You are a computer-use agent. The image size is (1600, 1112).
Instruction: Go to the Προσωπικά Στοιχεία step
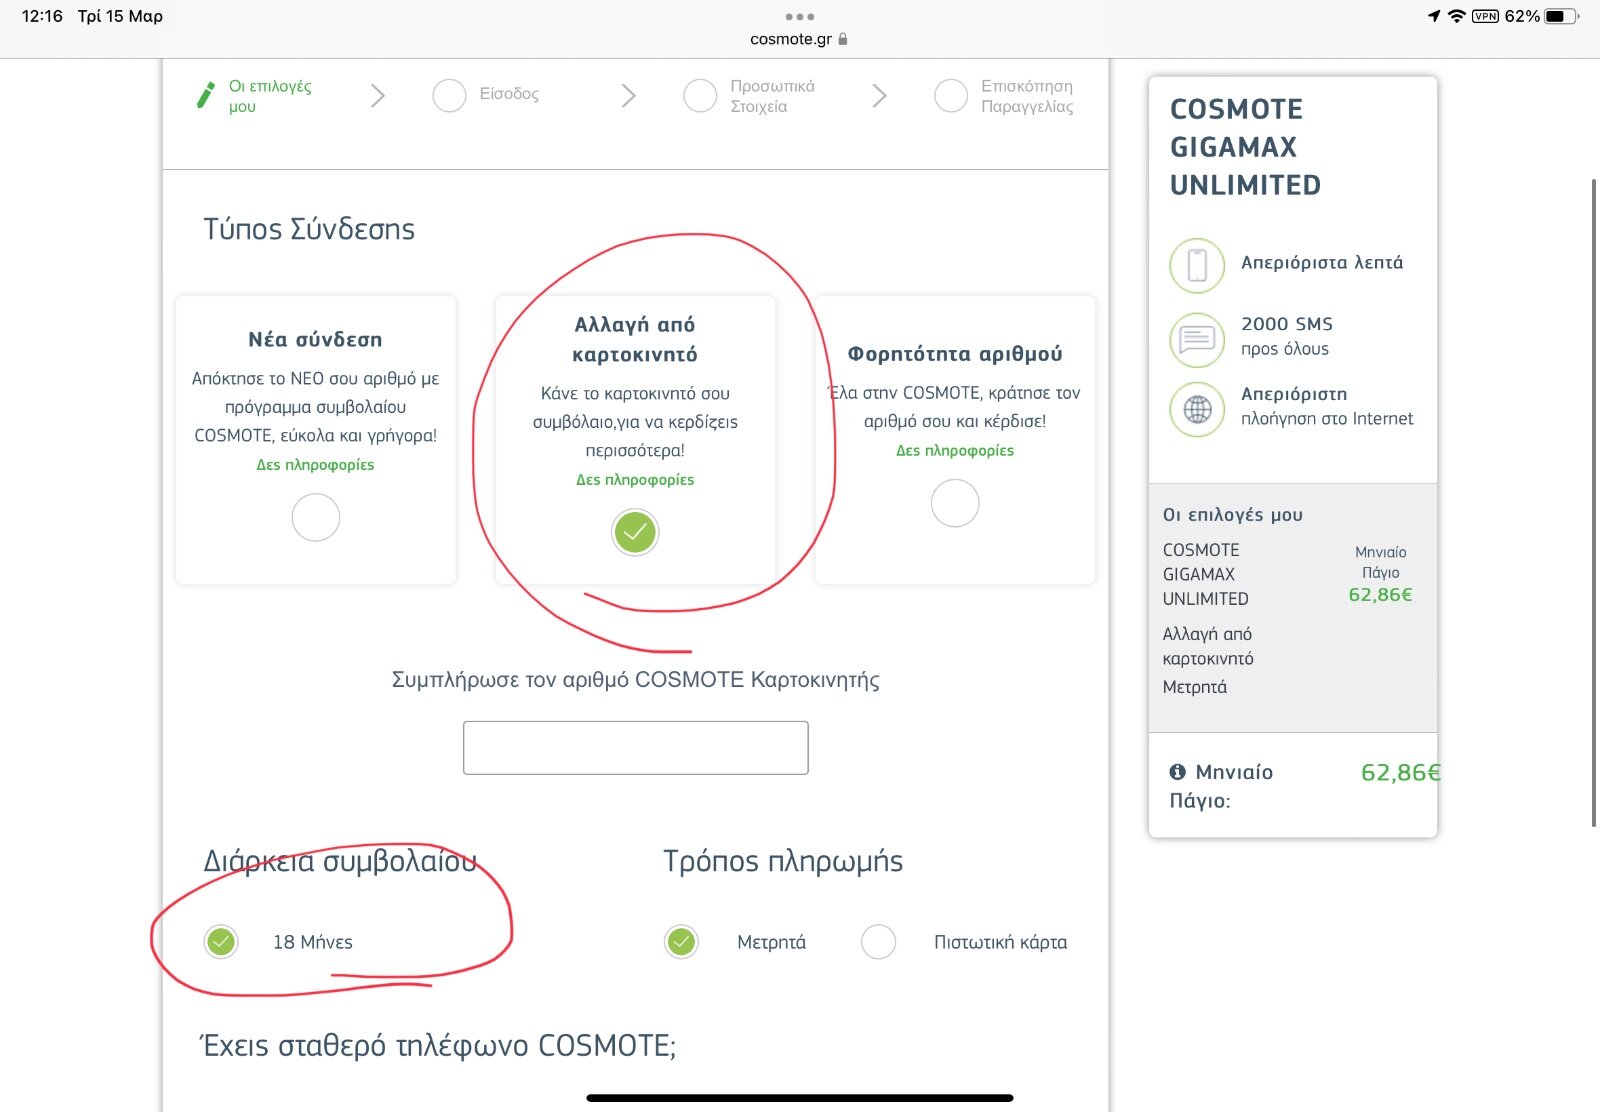tap(772, 96)
